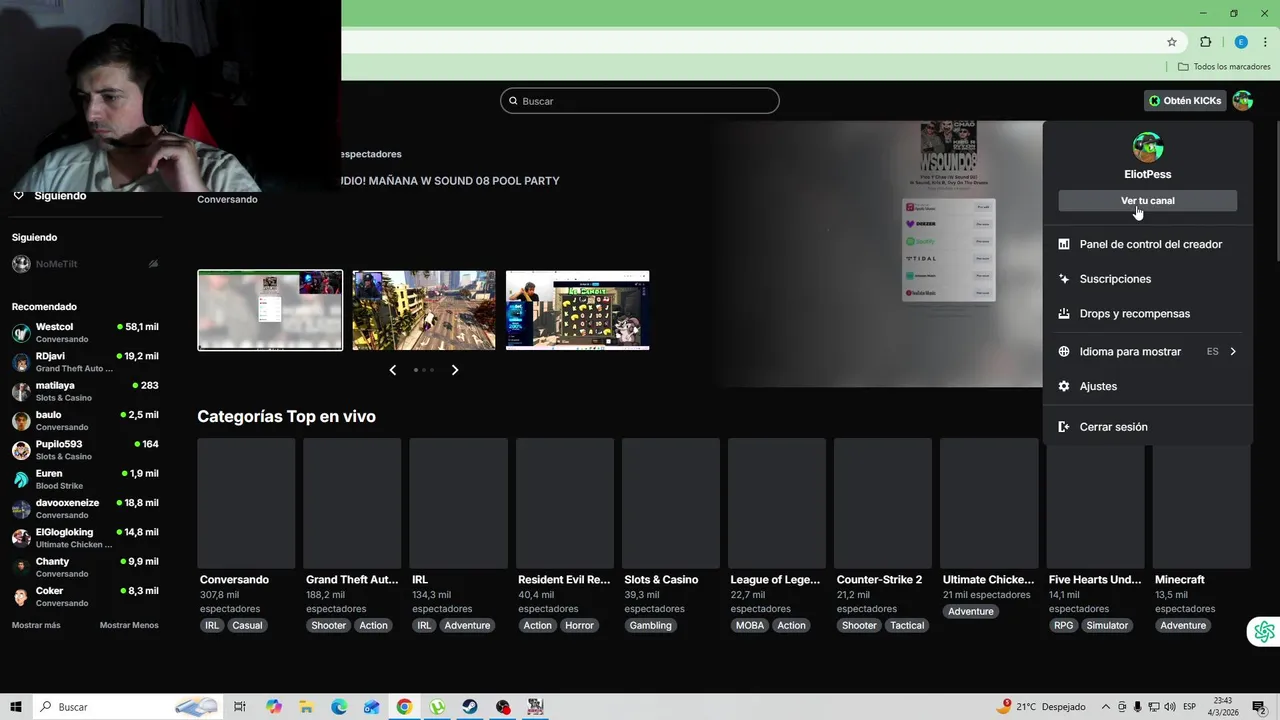Select Idioma para mostrar menu entry
This screenshot has width=1280, height=720.
click(1148, 352)
